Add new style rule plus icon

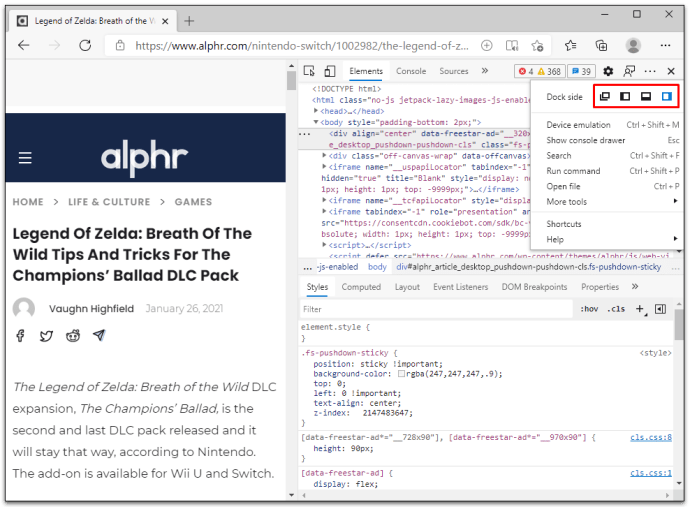[640, 309]
